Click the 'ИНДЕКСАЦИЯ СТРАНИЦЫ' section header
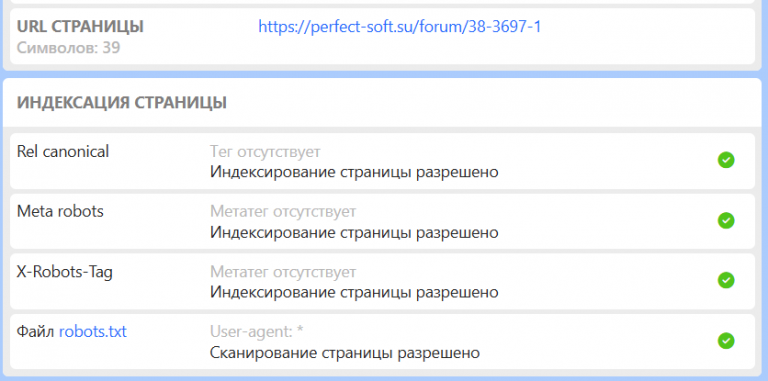Screen dimensions: 768x381 pyautogui.click(x=121, y=103)
